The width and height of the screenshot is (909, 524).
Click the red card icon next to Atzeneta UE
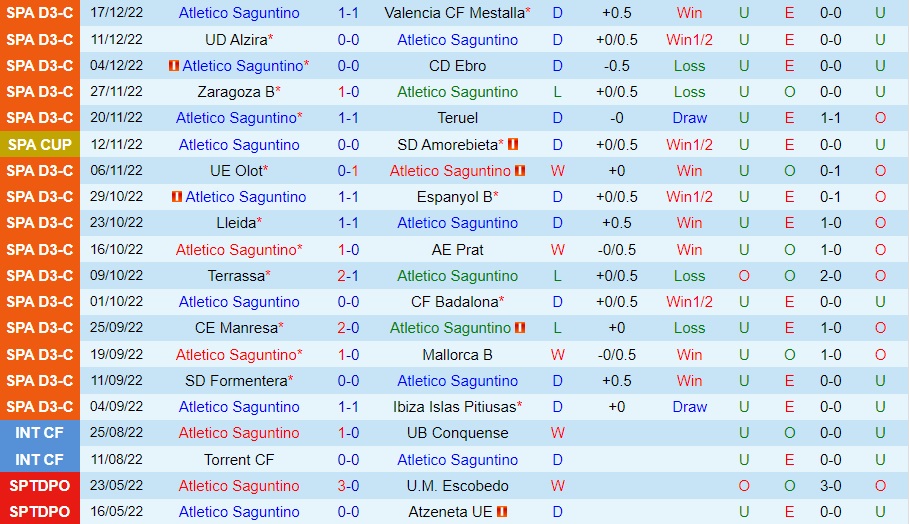click(x=502, y=512)
